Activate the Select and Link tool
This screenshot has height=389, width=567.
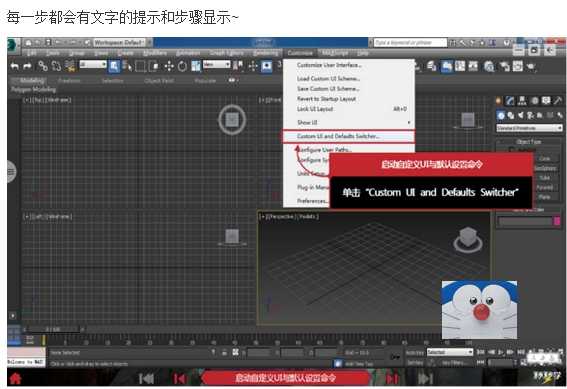43,66
